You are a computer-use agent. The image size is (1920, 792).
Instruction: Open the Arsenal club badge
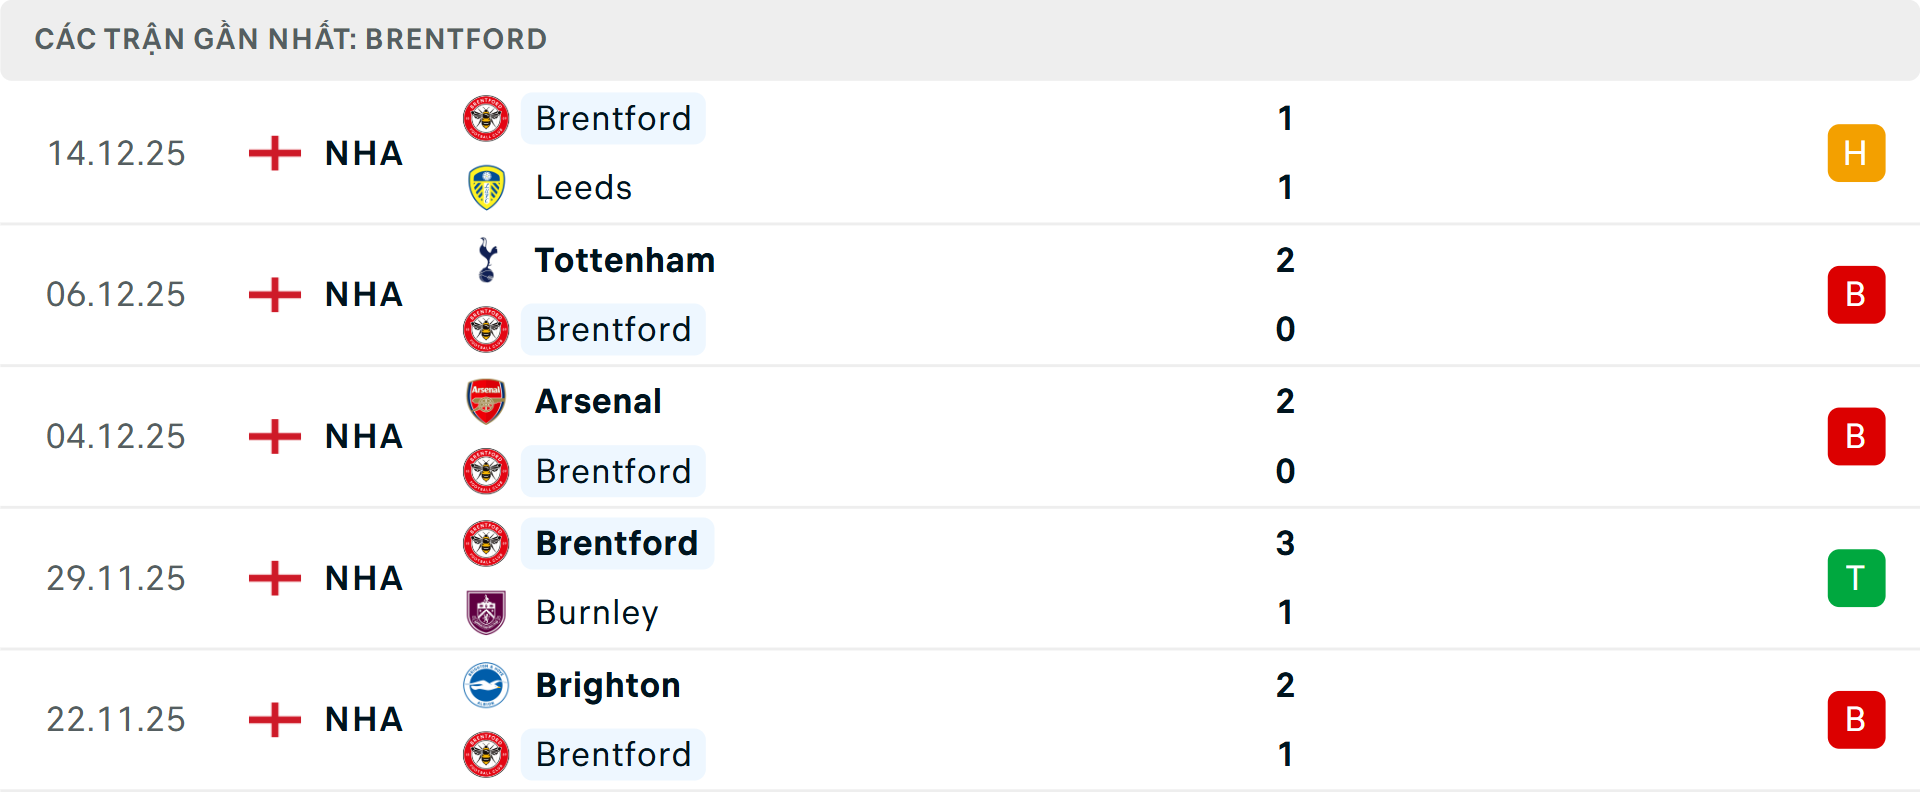click(x=486, y=401)
